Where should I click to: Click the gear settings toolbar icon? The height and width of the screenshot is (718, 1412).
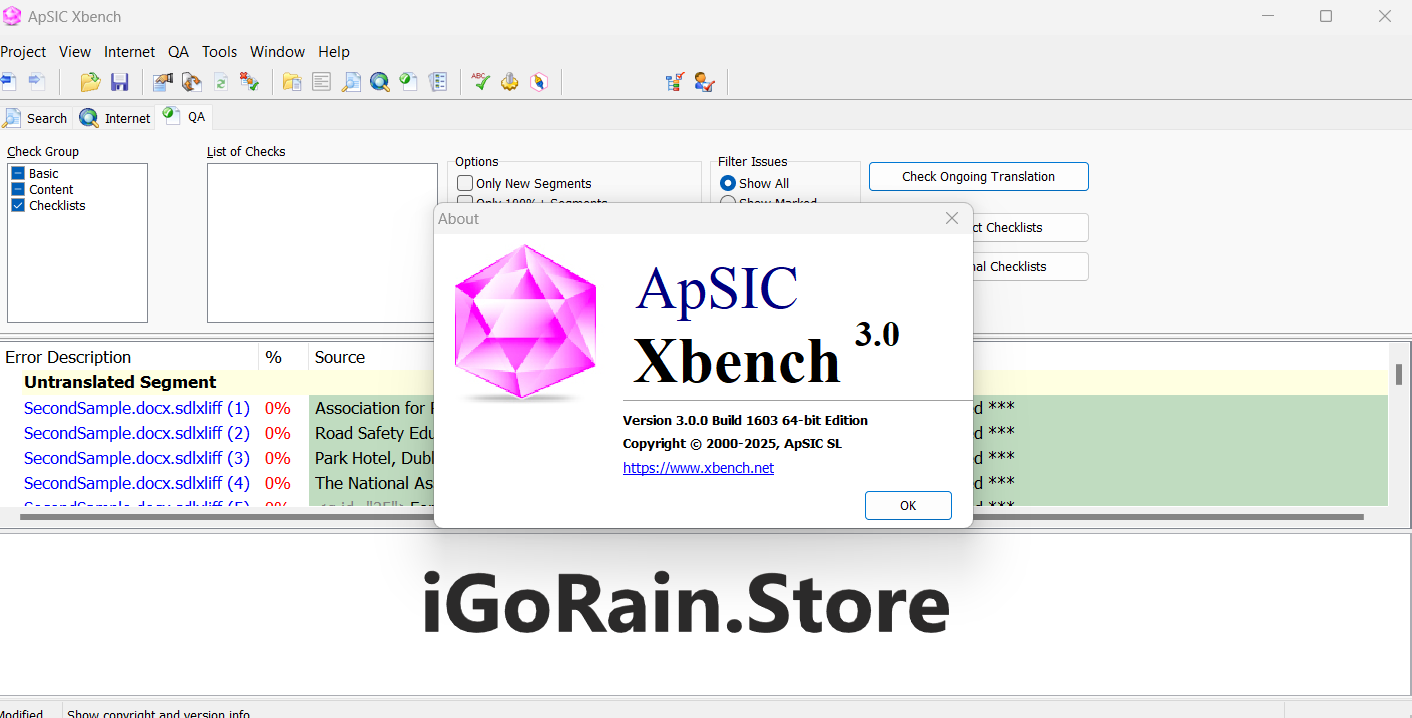510,82
